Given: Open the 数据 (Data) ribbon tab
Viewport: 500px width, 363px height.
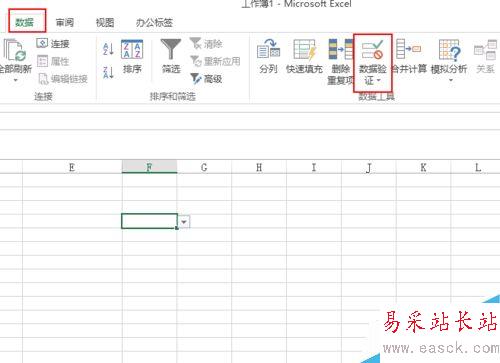Looking at the screenshot, I should click(25, 22).
